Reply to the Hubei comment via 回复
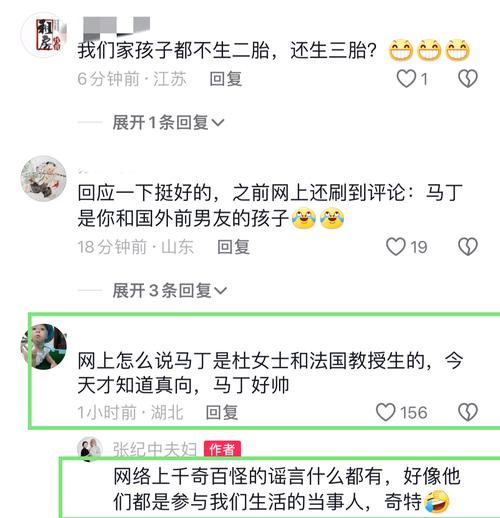Screen dimensions: 500x518 222,412
